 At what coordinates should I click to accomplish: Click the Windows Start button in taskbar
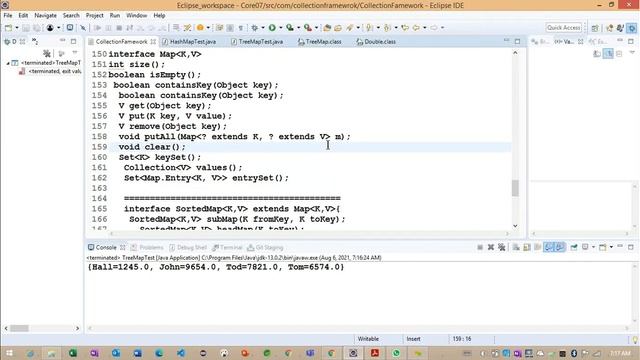point(8,353)
